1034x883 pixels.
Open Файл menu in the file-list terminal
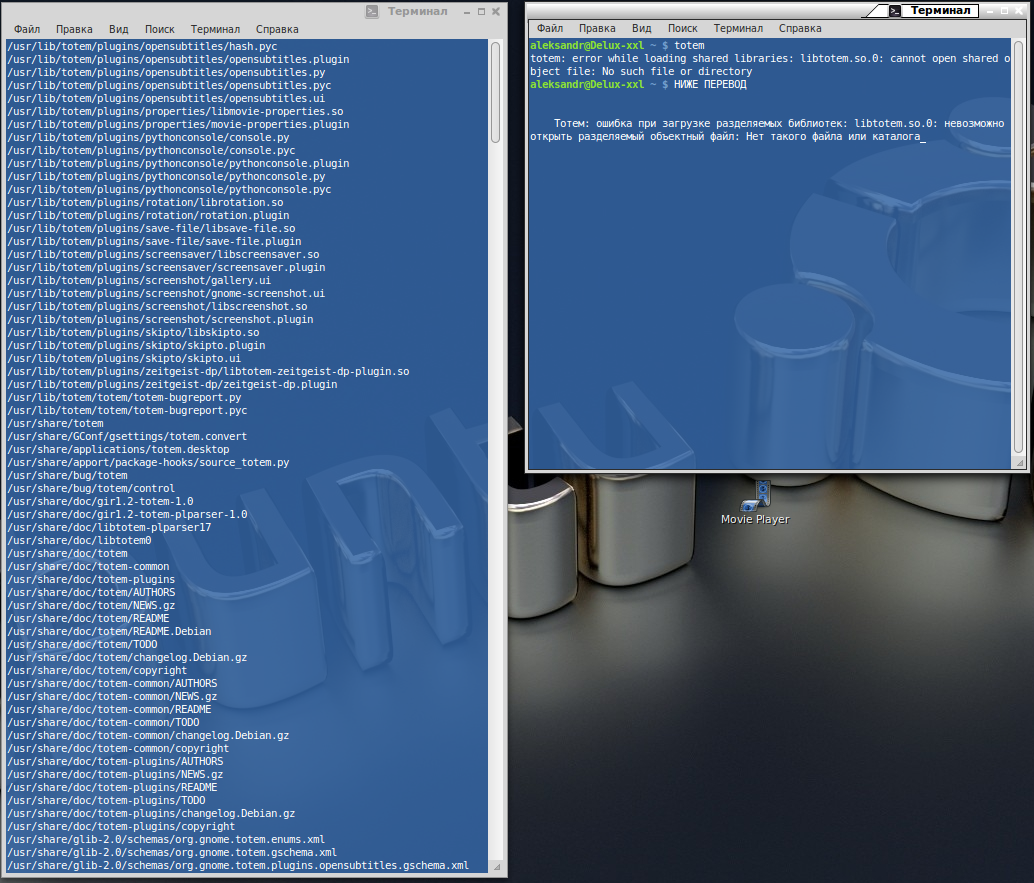[x=26, y=30]
